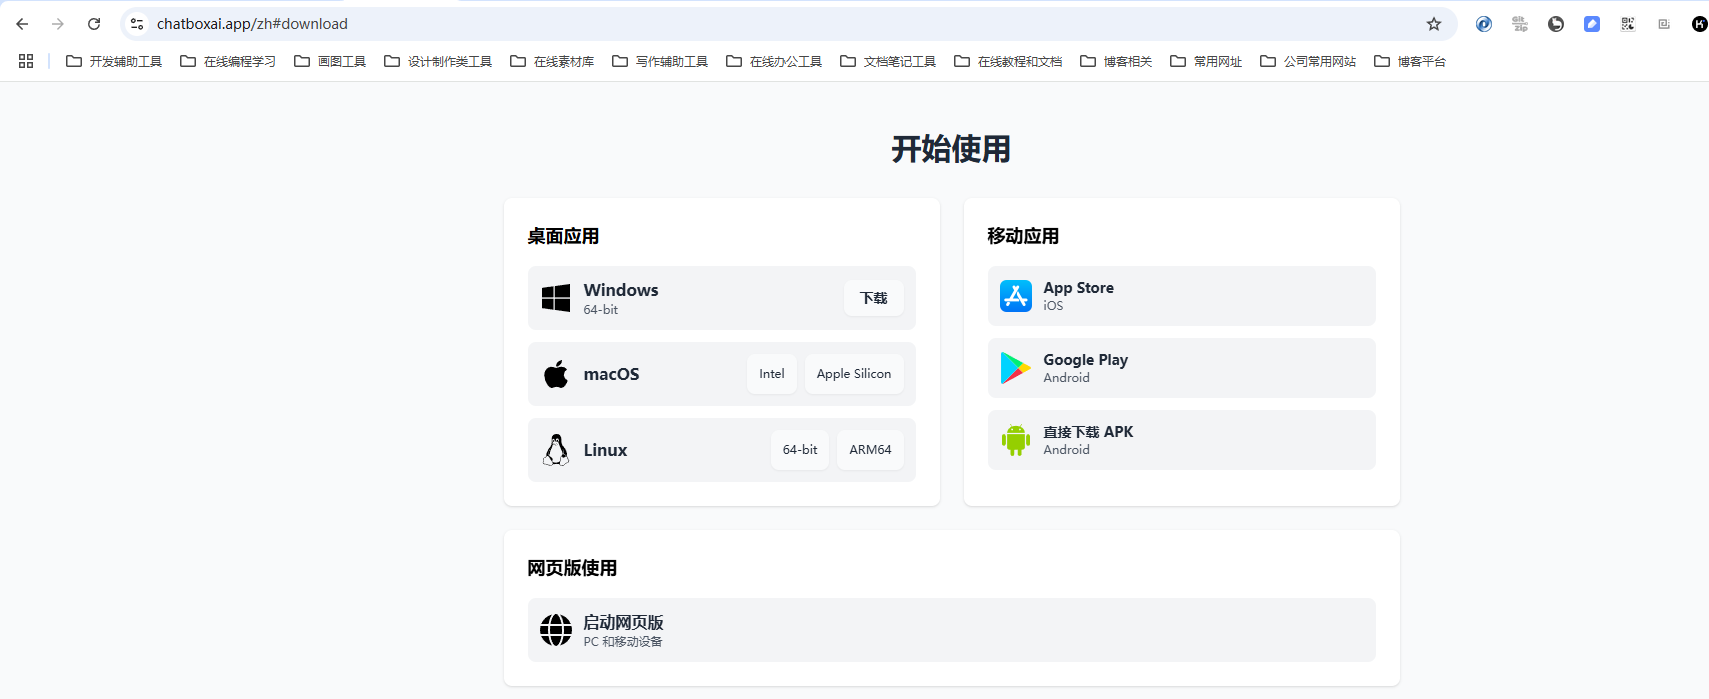Image resolution: width=1709 pixels, height=699 pixels.
Task: Click the App Store icon
Action: (x=1016, y=296)
